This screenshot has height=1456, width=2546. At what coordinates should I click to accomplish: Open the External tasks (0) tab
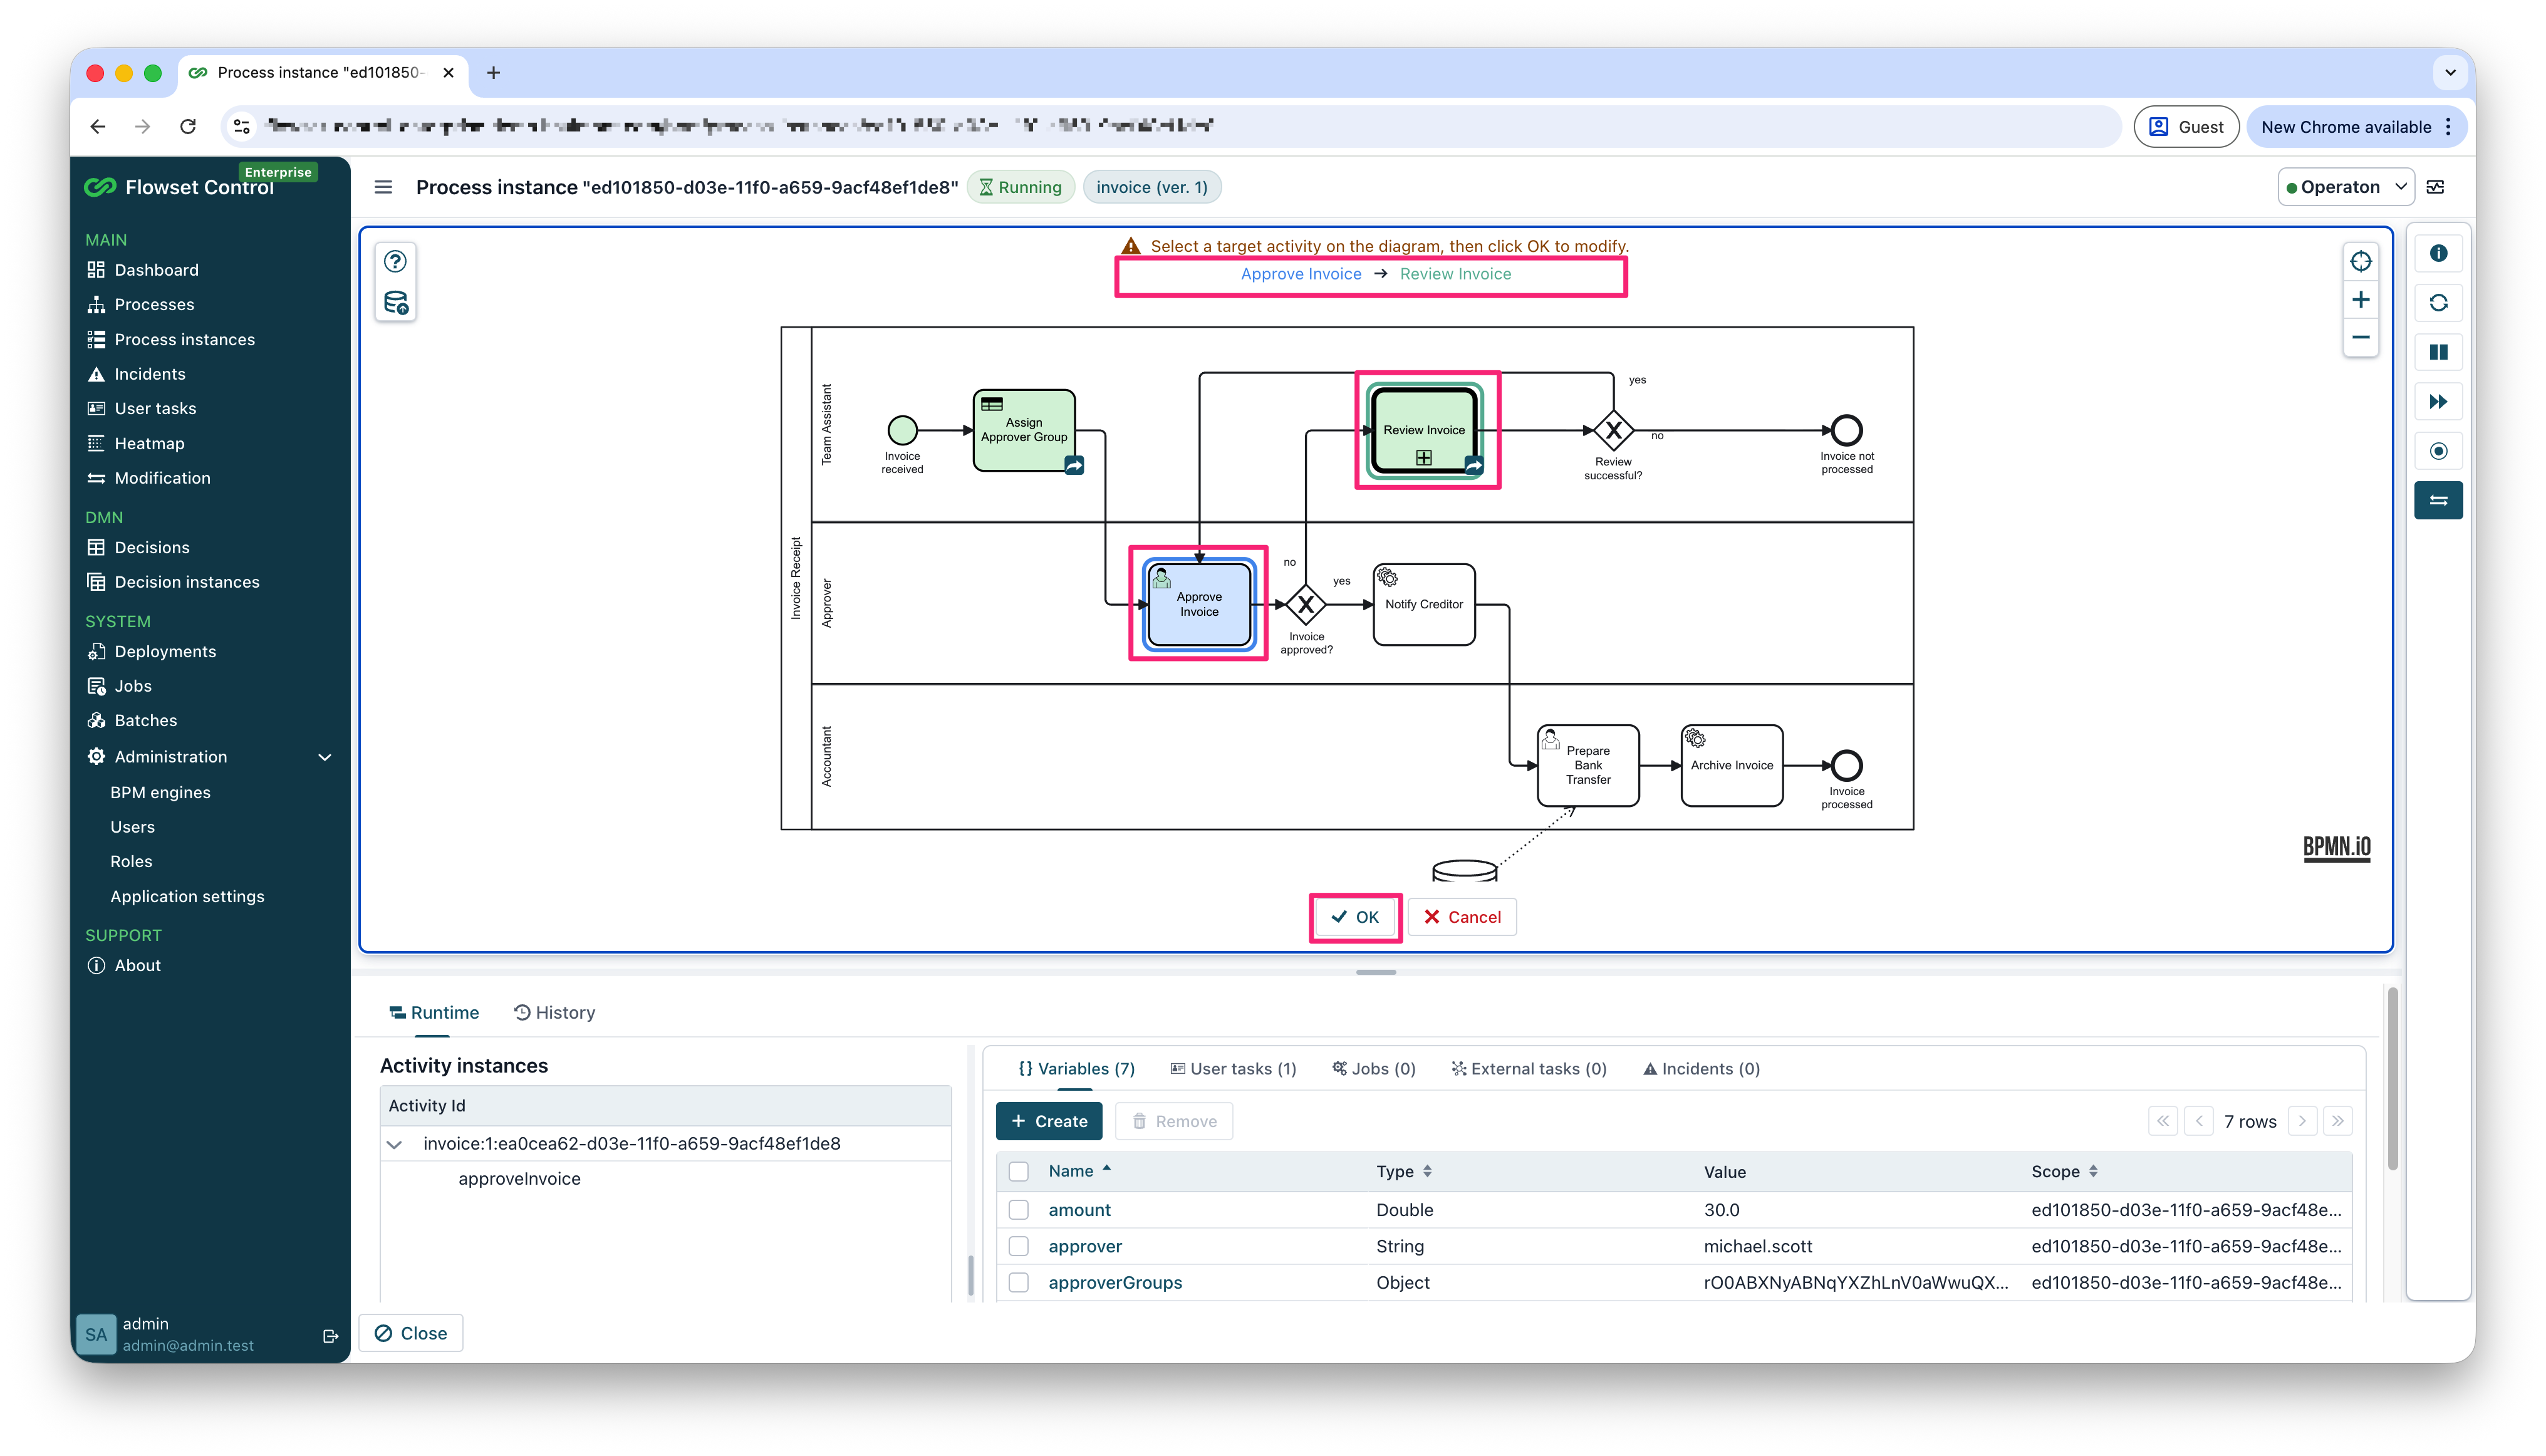pyautogui.click(x=1529, y=1069)
